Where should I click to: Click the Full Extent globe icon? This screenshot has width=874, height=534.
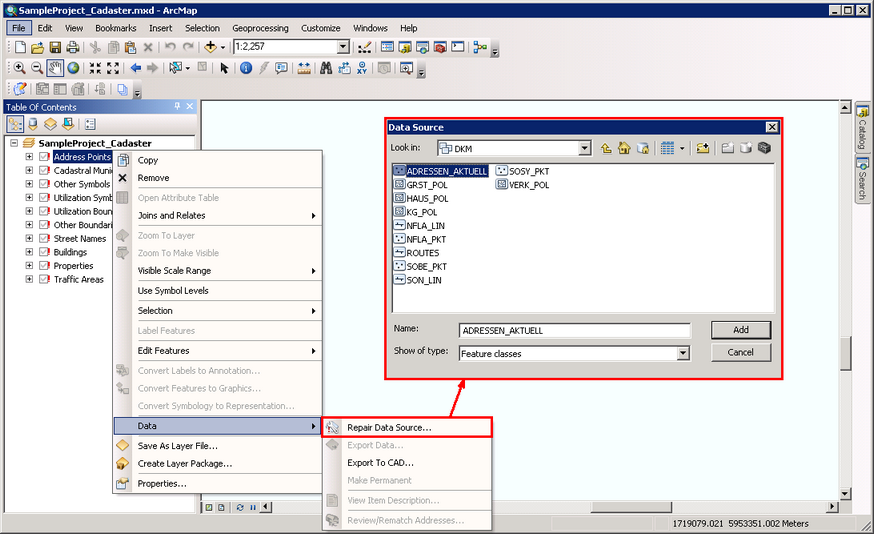pyautogui.click(x=73, y=68)
